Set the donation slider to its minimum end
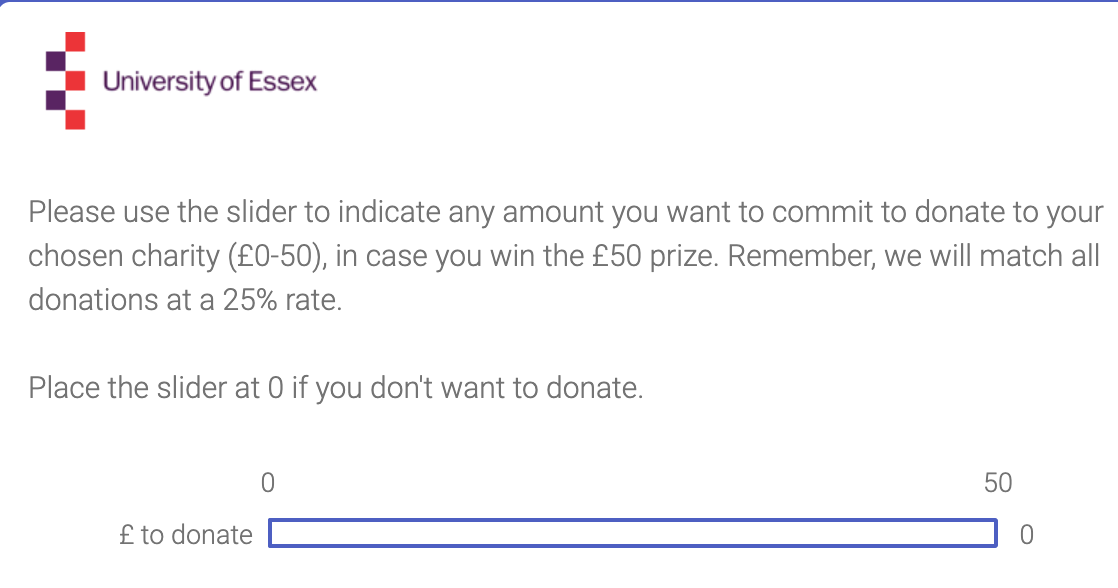The height and width of the screenshot is (588, 1118). click(x=271, y=533)
